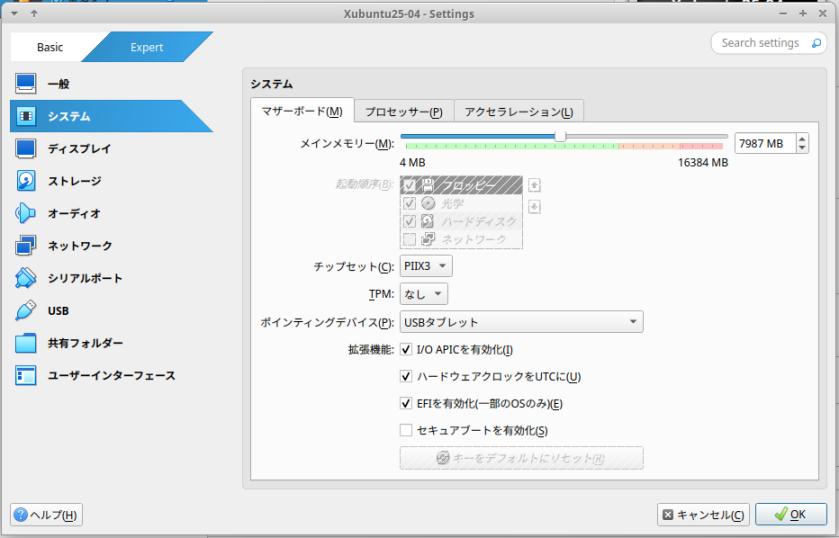
Task: Click the main memory slider handle
Action: coord(560,136)
